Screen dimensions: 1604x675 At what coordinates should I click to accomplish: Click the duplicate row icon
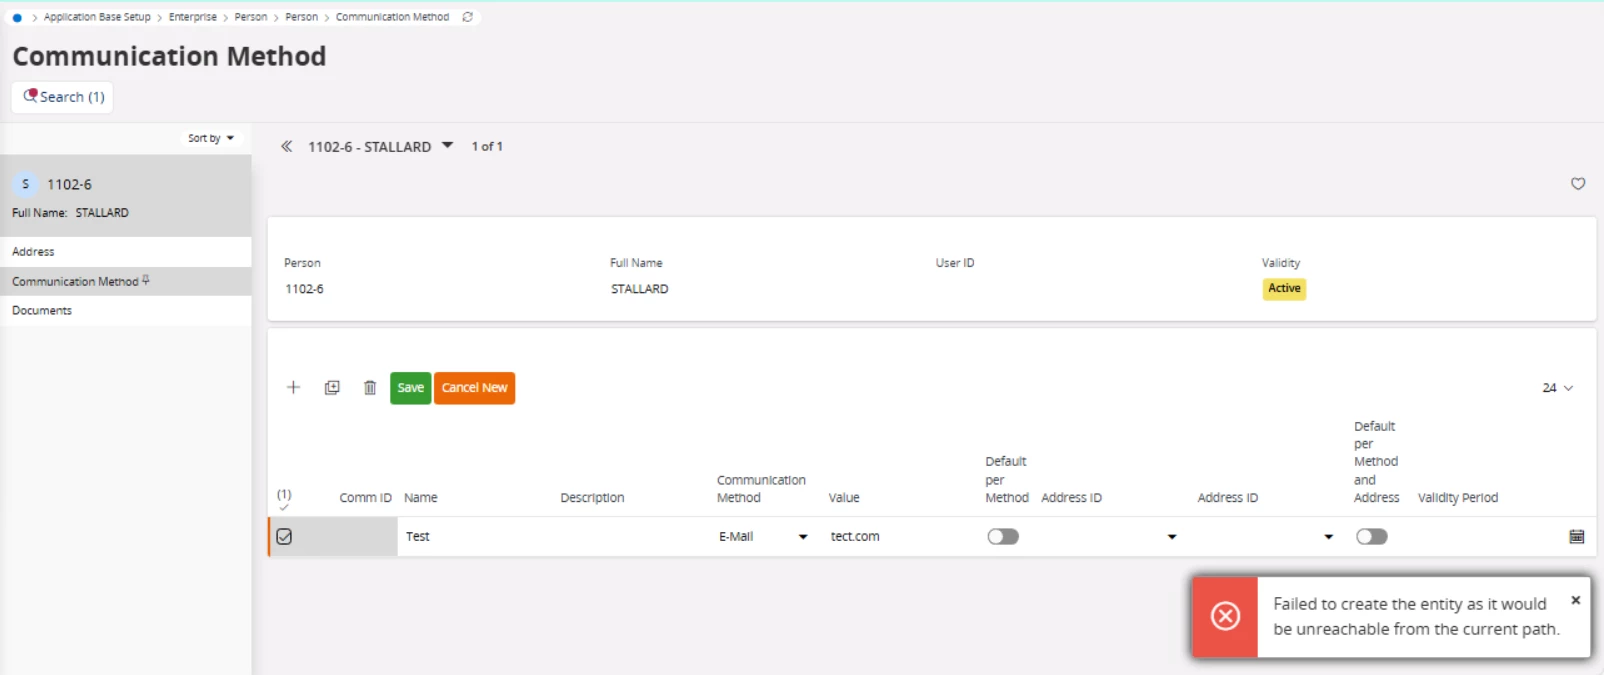tap(332, 388)
